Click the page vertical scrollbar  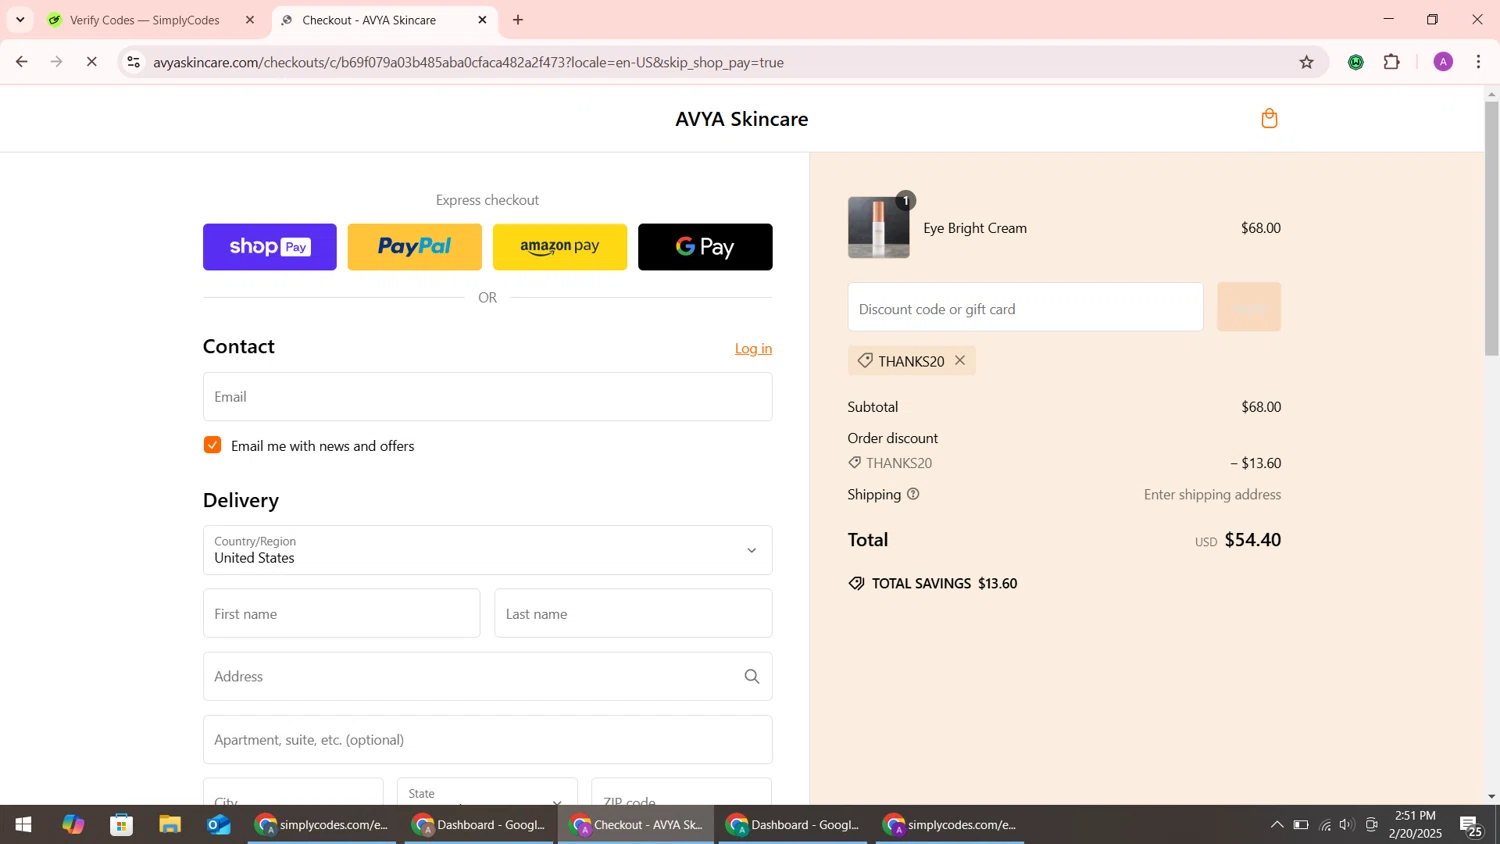[1492, 228]
